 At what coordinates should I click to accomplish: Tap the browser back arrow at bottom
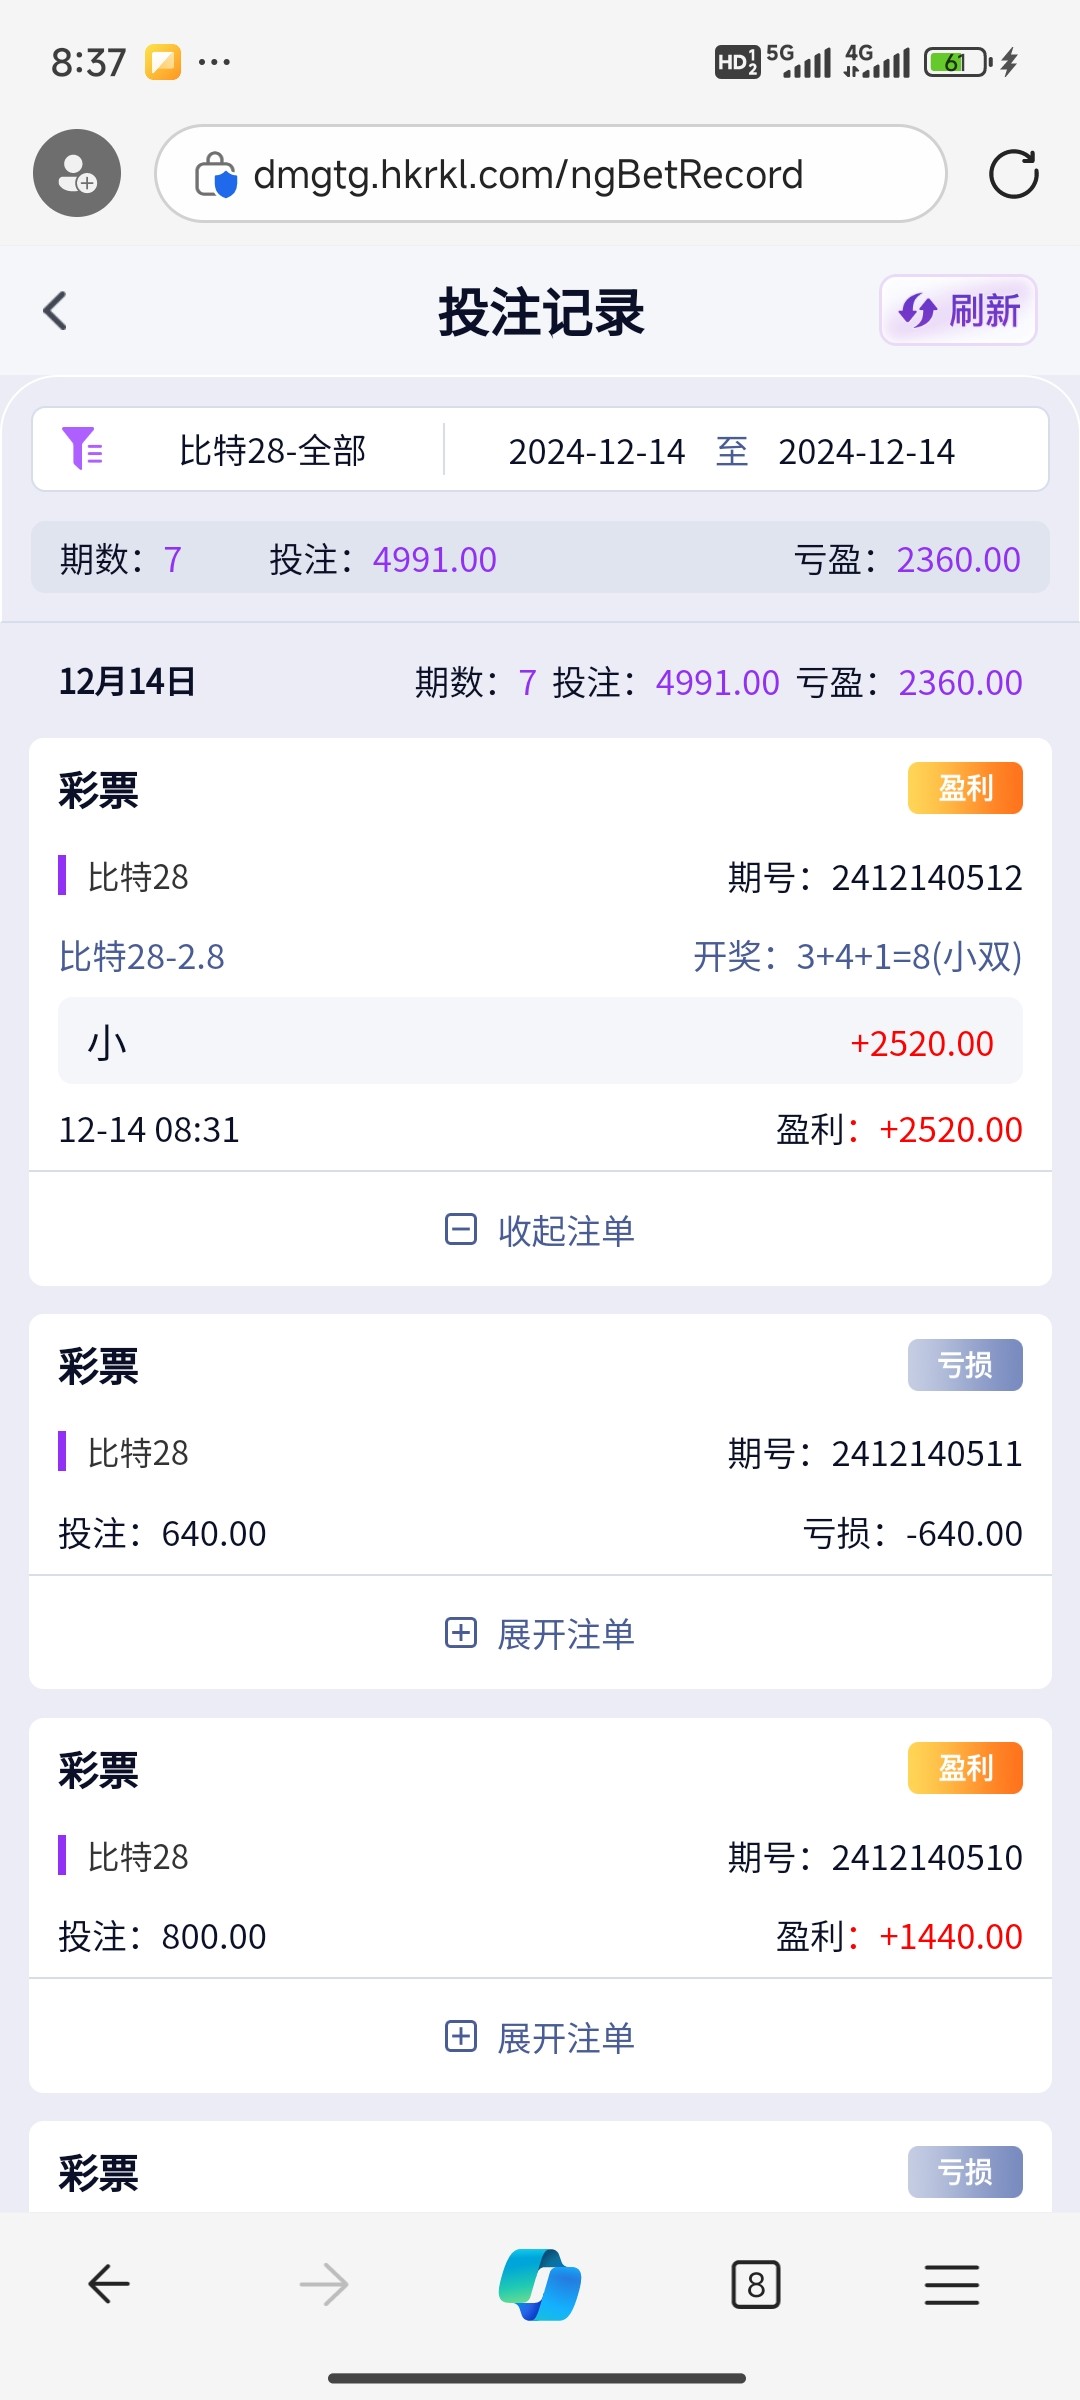pos(109,2285)
